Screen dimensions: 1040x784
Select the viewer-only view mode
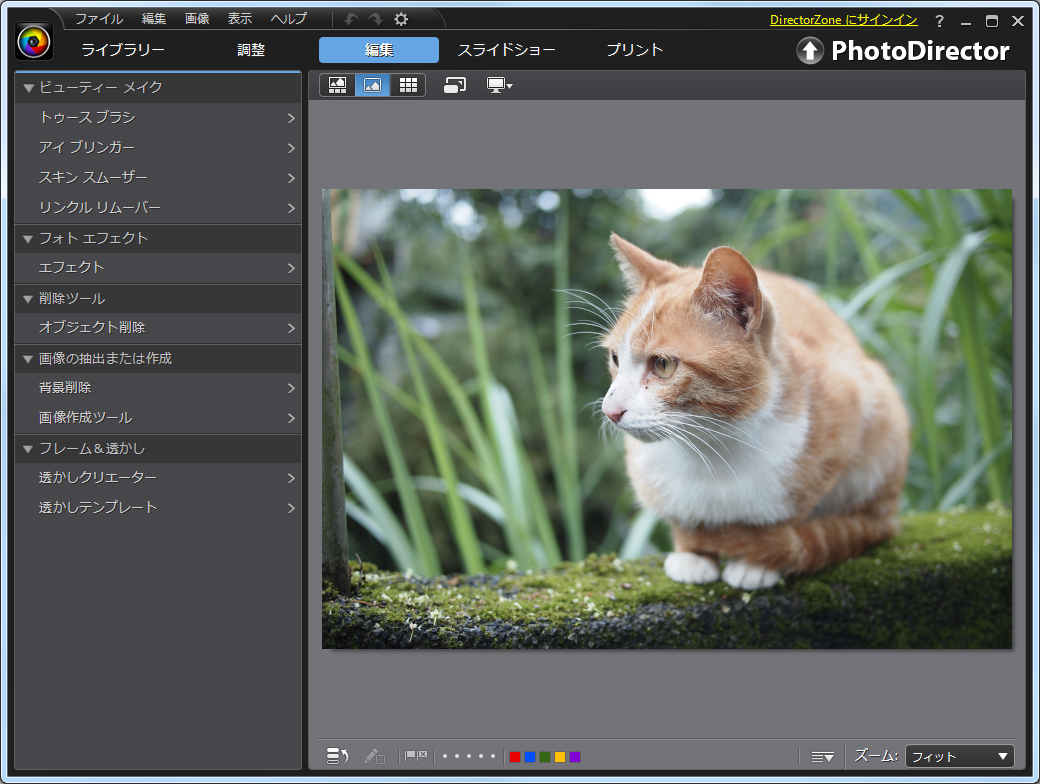372,85
